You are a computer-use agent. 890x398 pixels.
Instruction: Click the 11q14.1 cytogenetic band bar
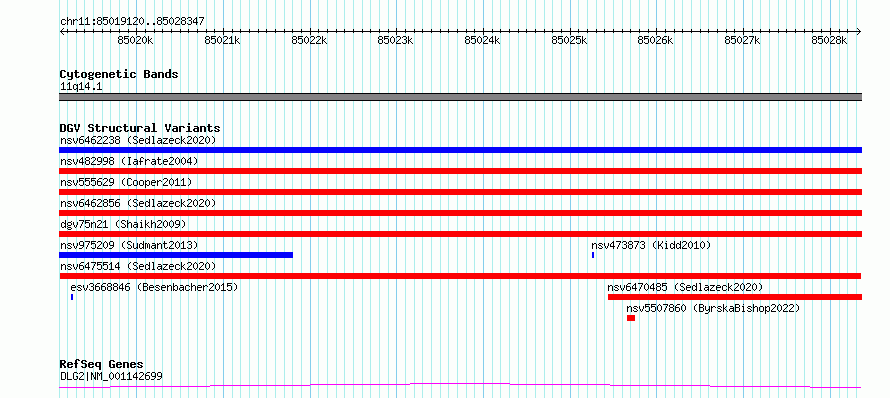point(460,97)
